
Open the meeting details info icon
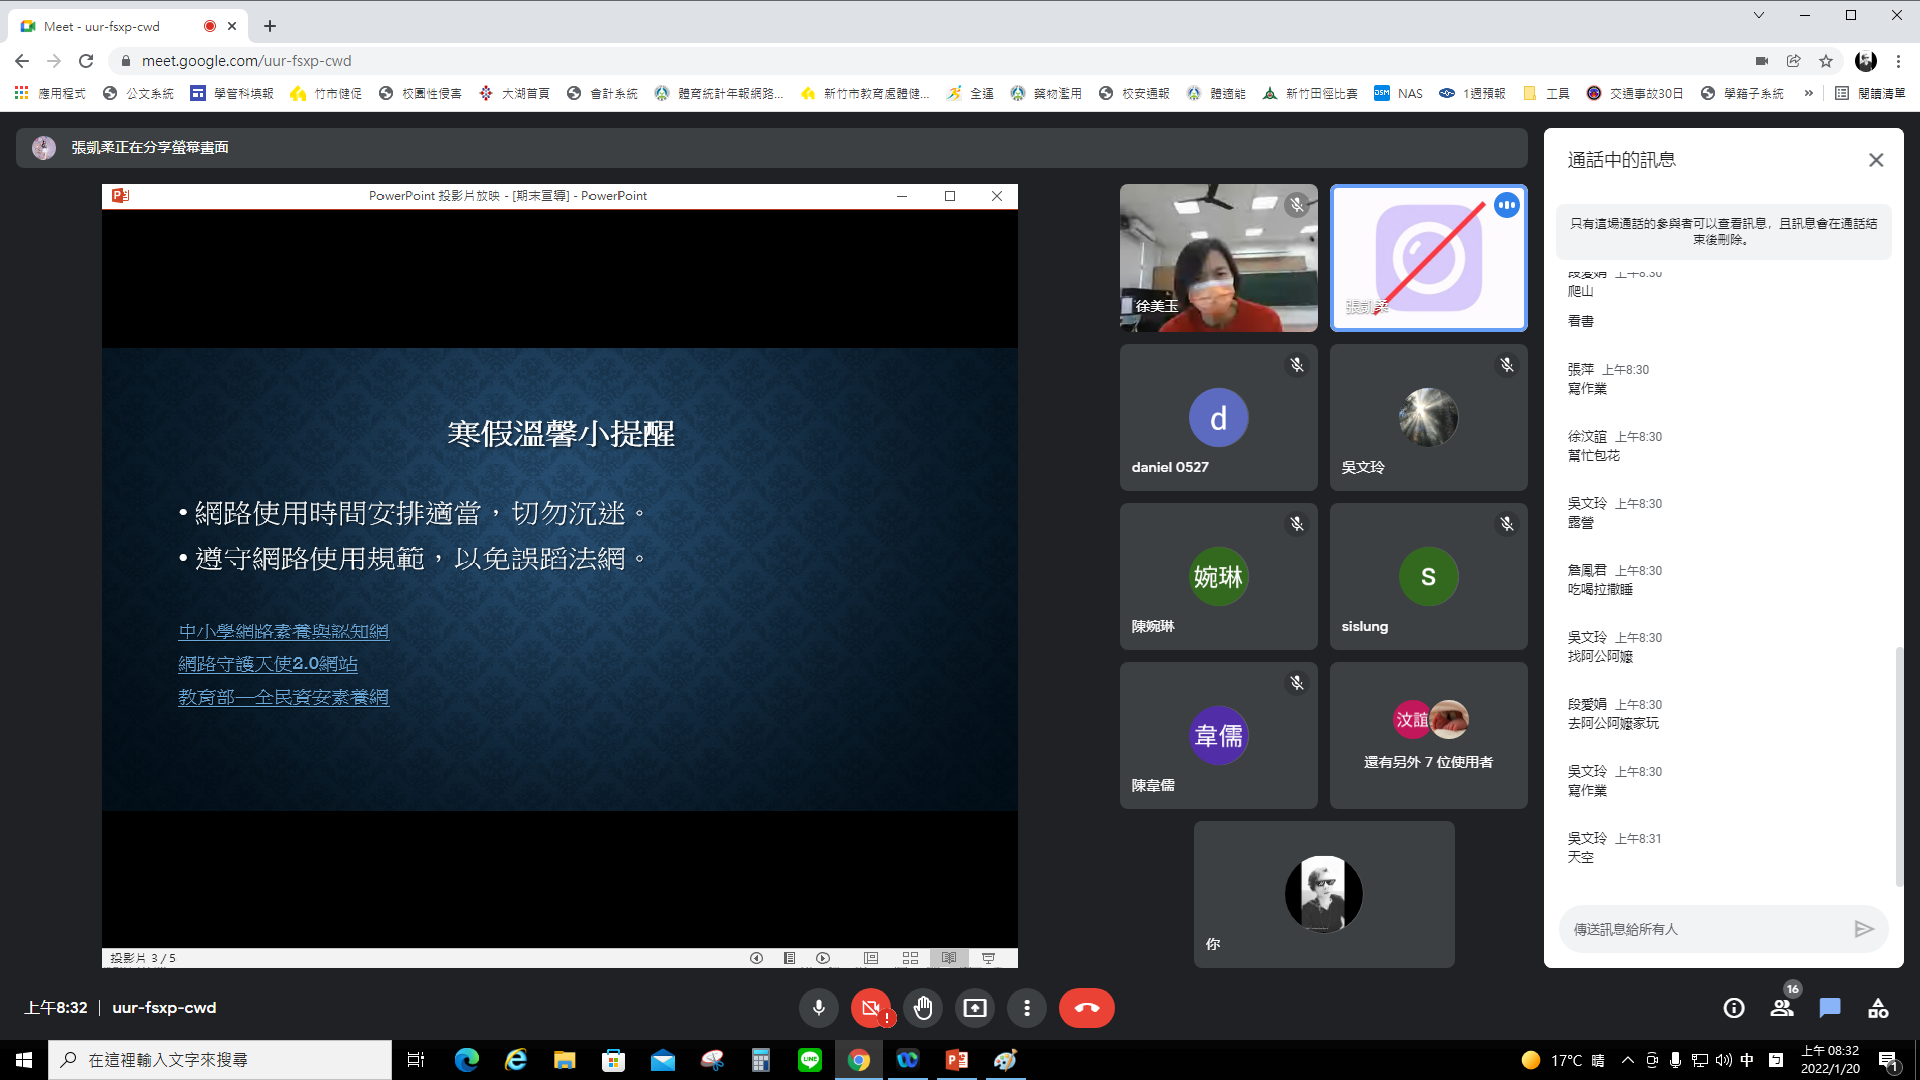click(x=1734, y=1008)
